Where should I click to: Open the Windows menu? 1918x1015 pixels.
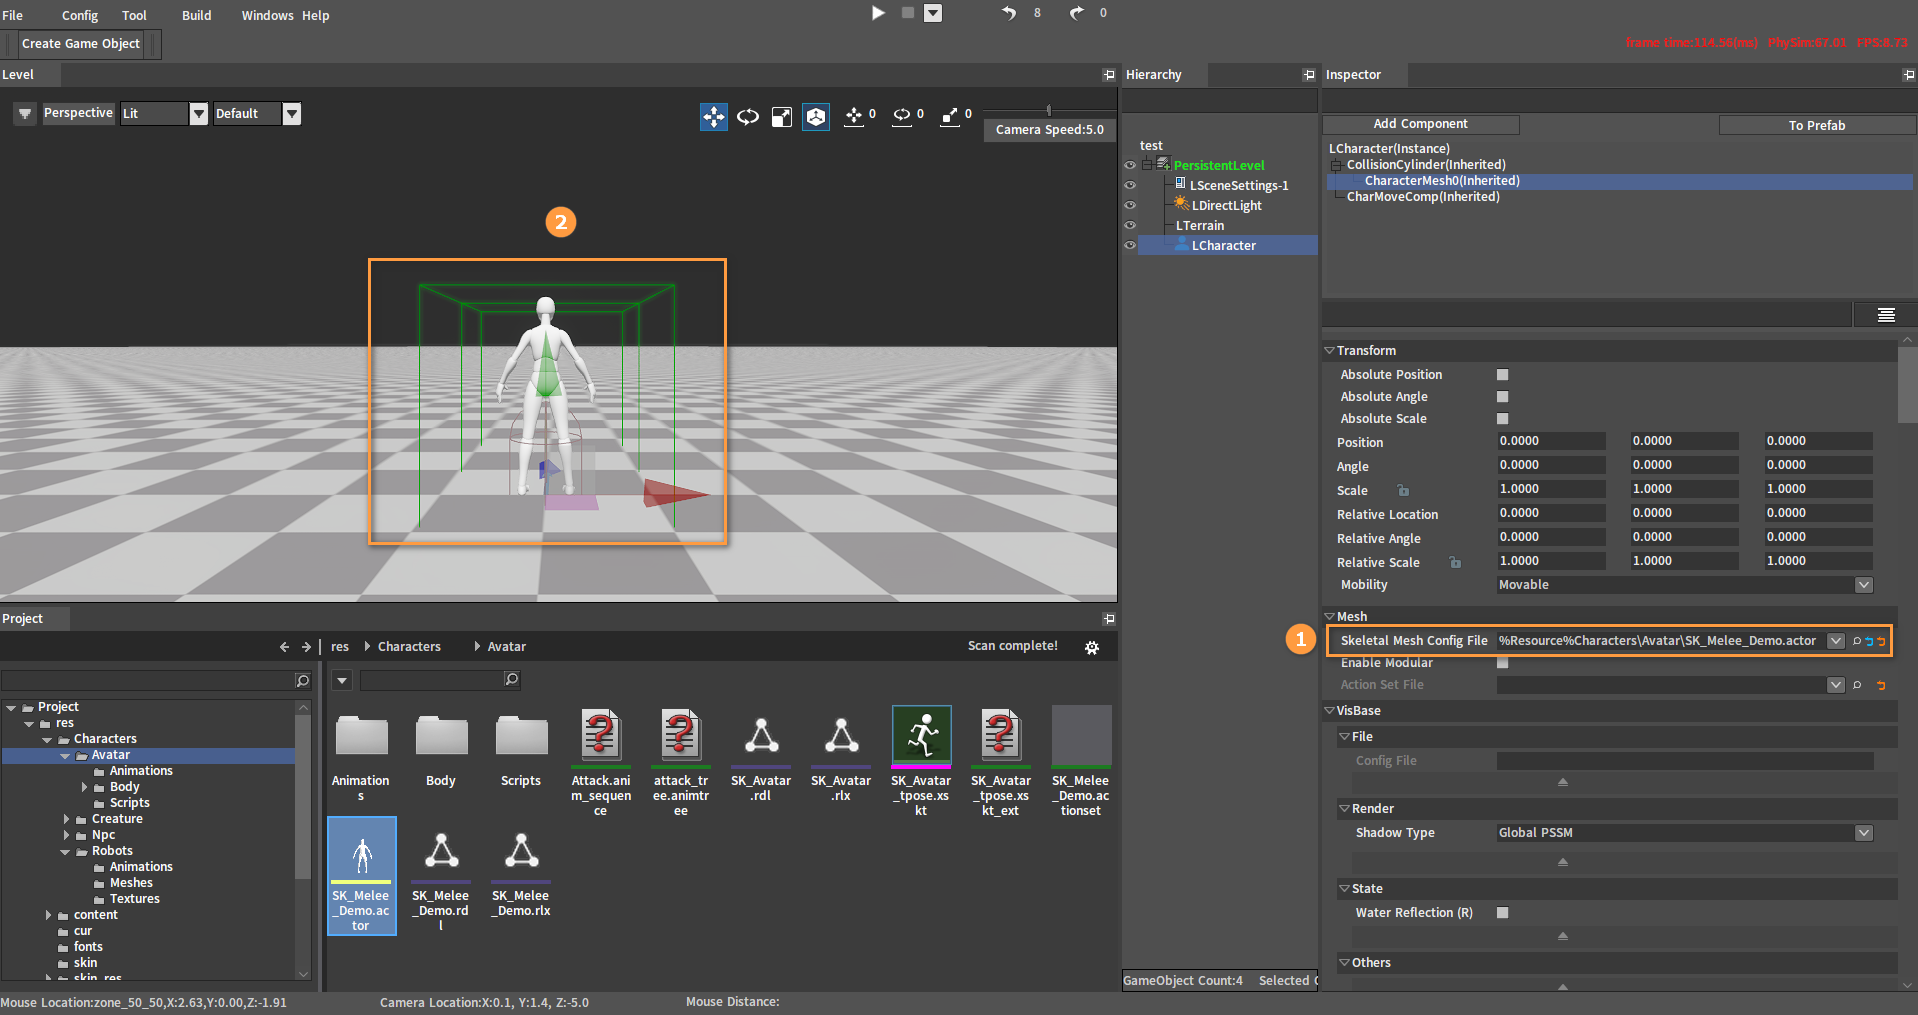coord(267,15)
